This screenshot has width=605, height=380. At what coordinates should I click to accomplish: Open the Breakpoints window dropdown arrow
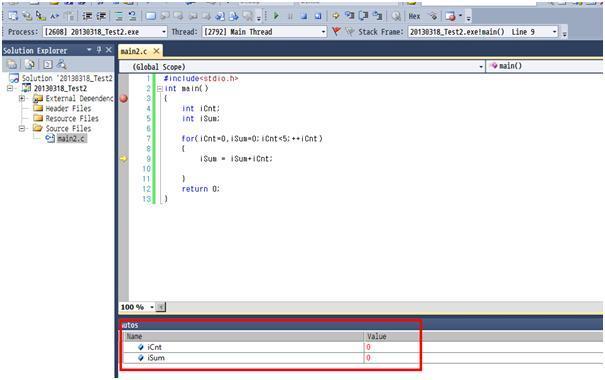pyautogui.click(x=460, y=16)
